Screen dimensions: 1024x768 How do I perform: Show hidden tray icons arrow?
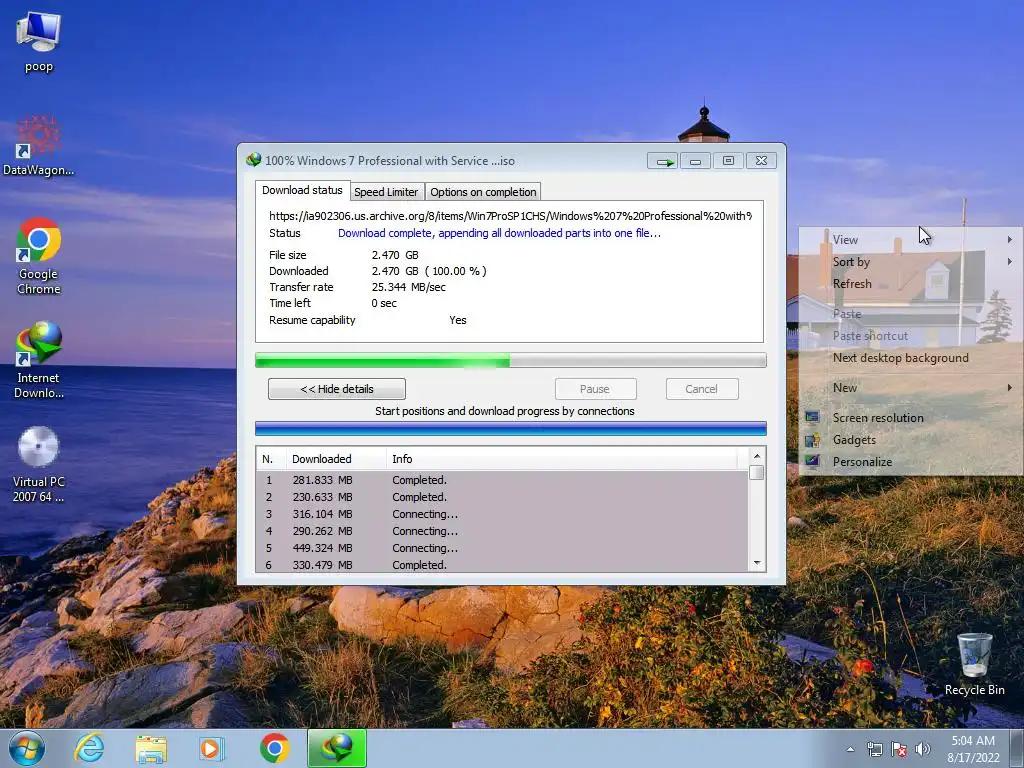click(x=850, y=749)
